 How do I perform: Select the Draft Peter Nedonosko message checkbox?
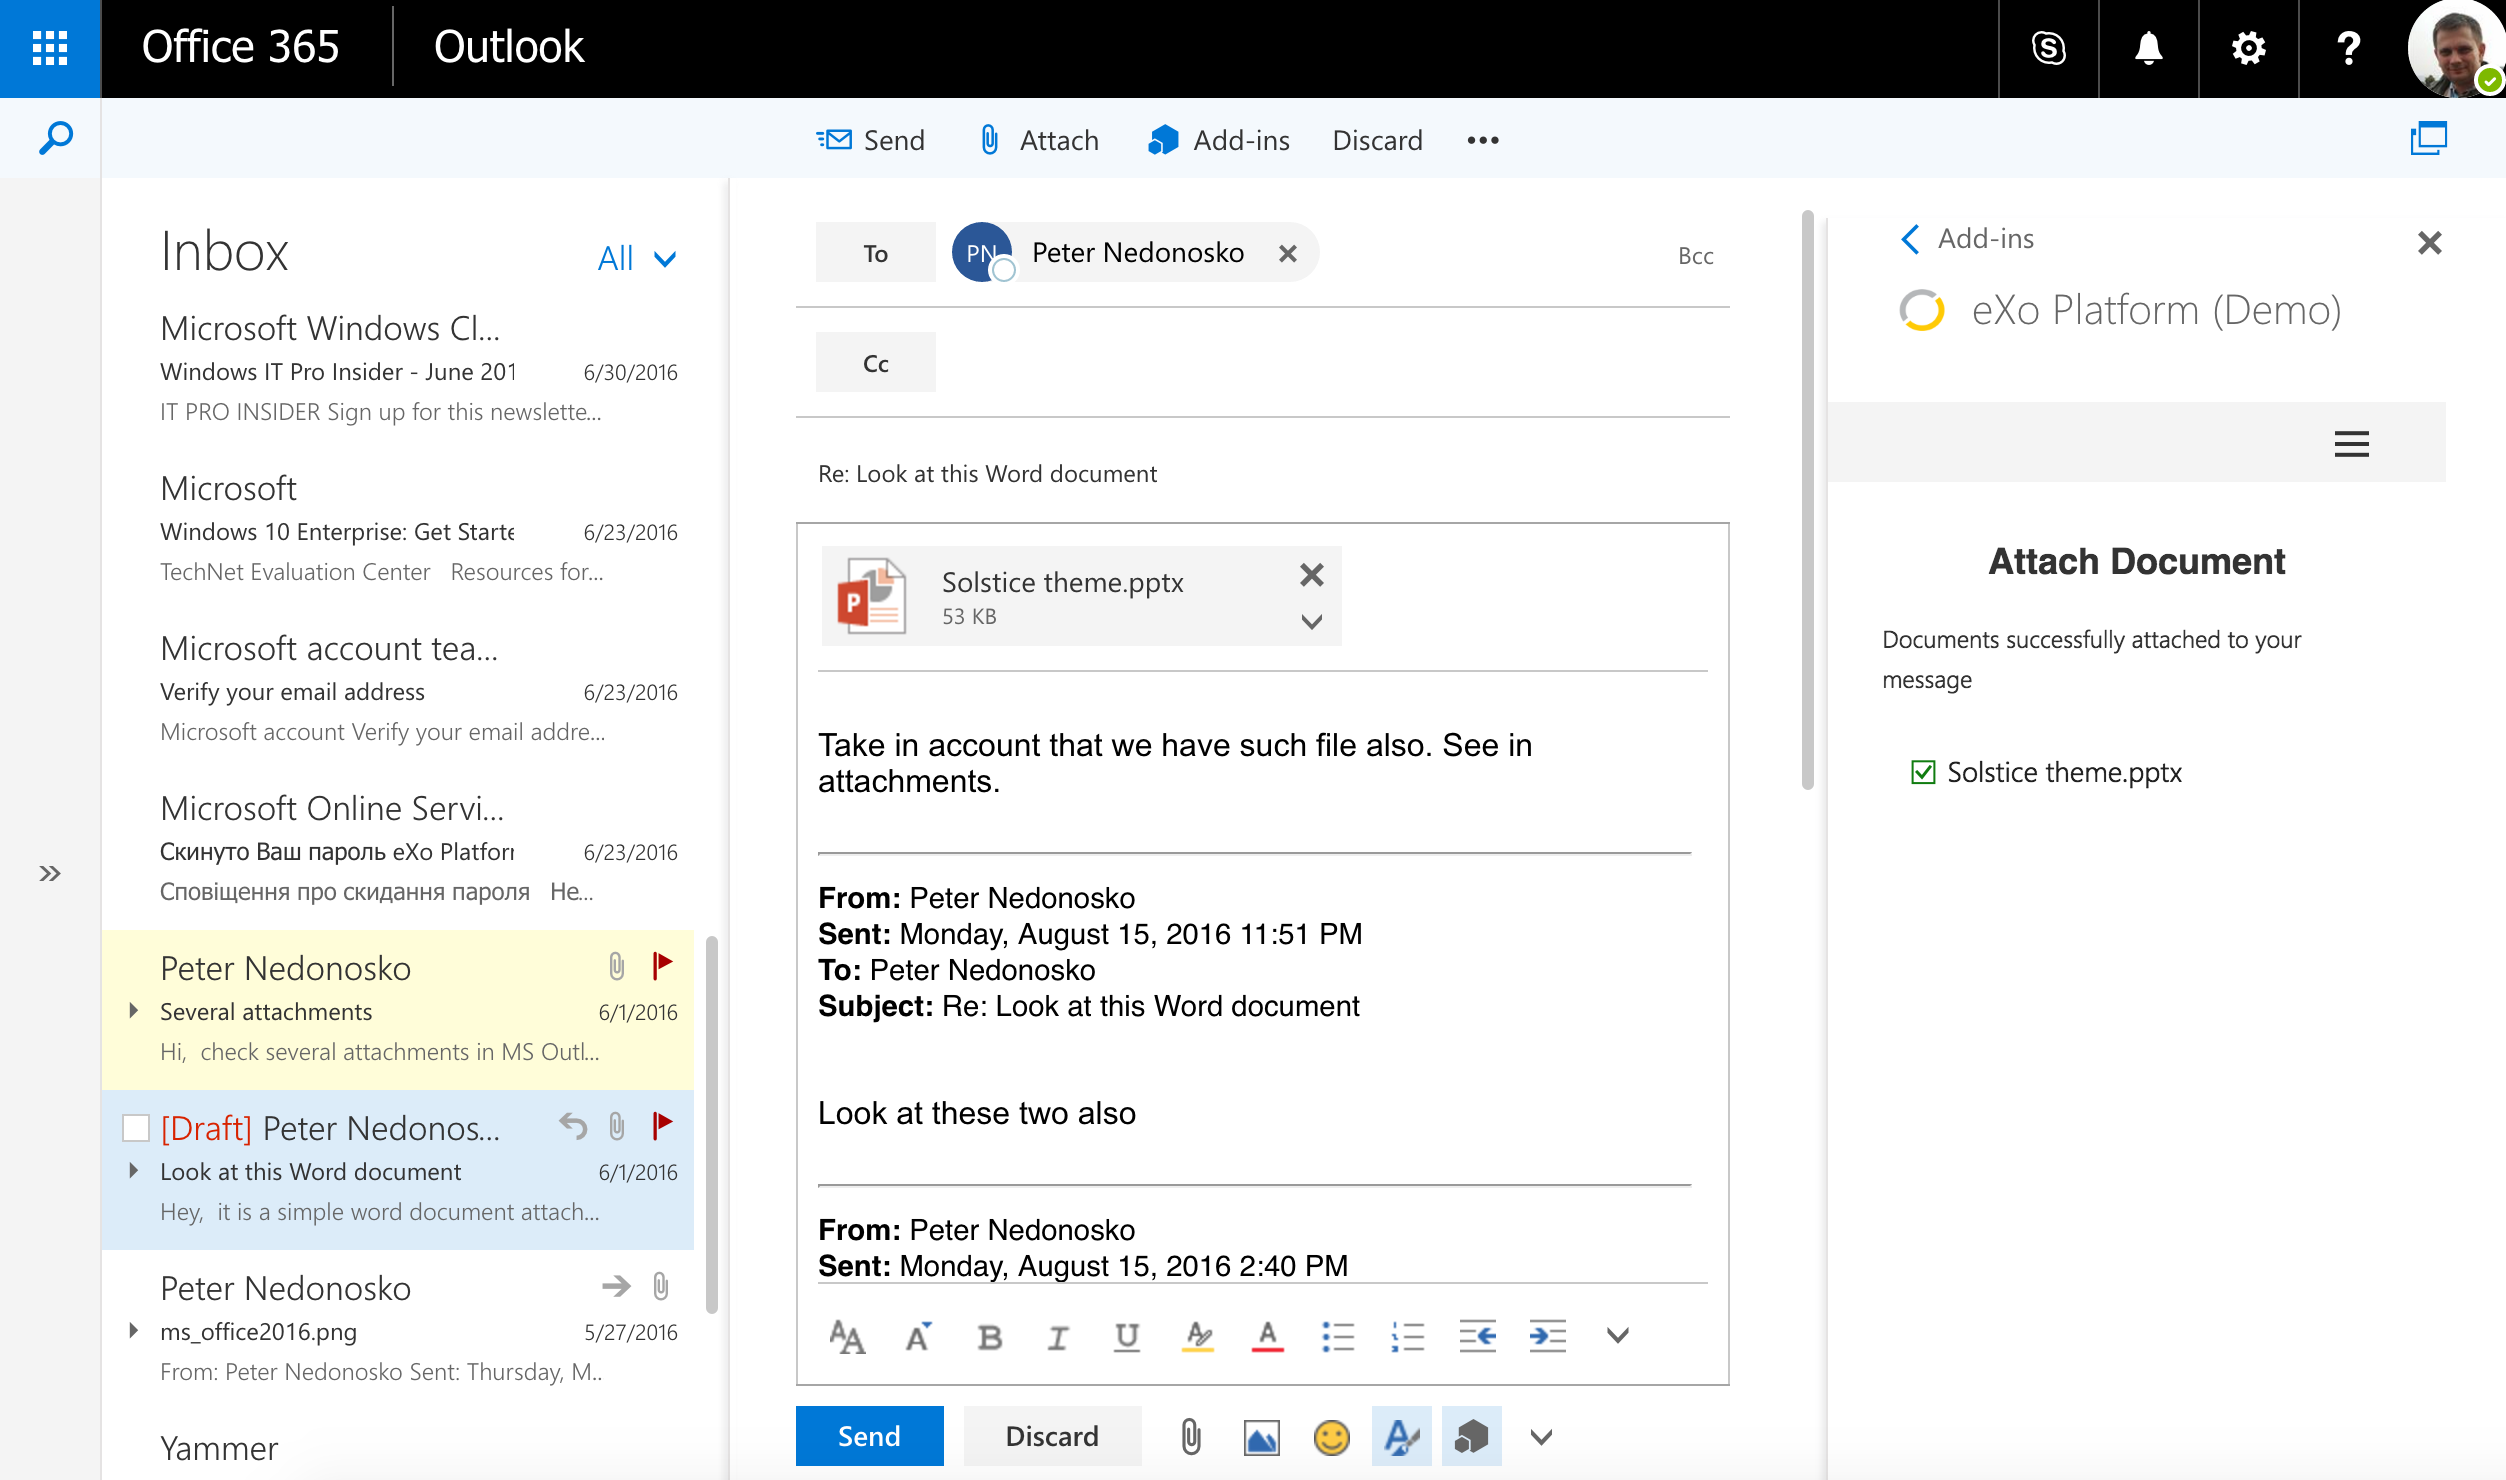[x=136, y=1128]
